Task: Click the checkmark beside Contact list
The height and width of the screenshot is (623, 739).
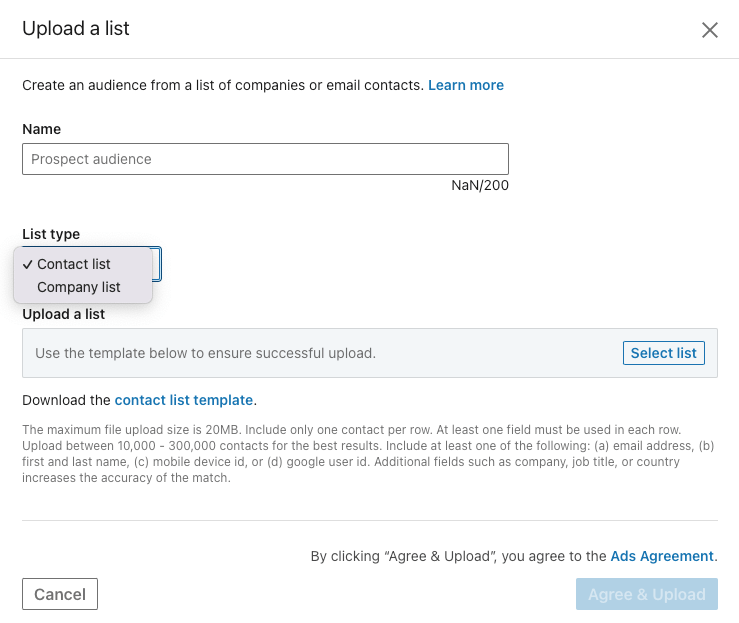Action: (28, 264)
